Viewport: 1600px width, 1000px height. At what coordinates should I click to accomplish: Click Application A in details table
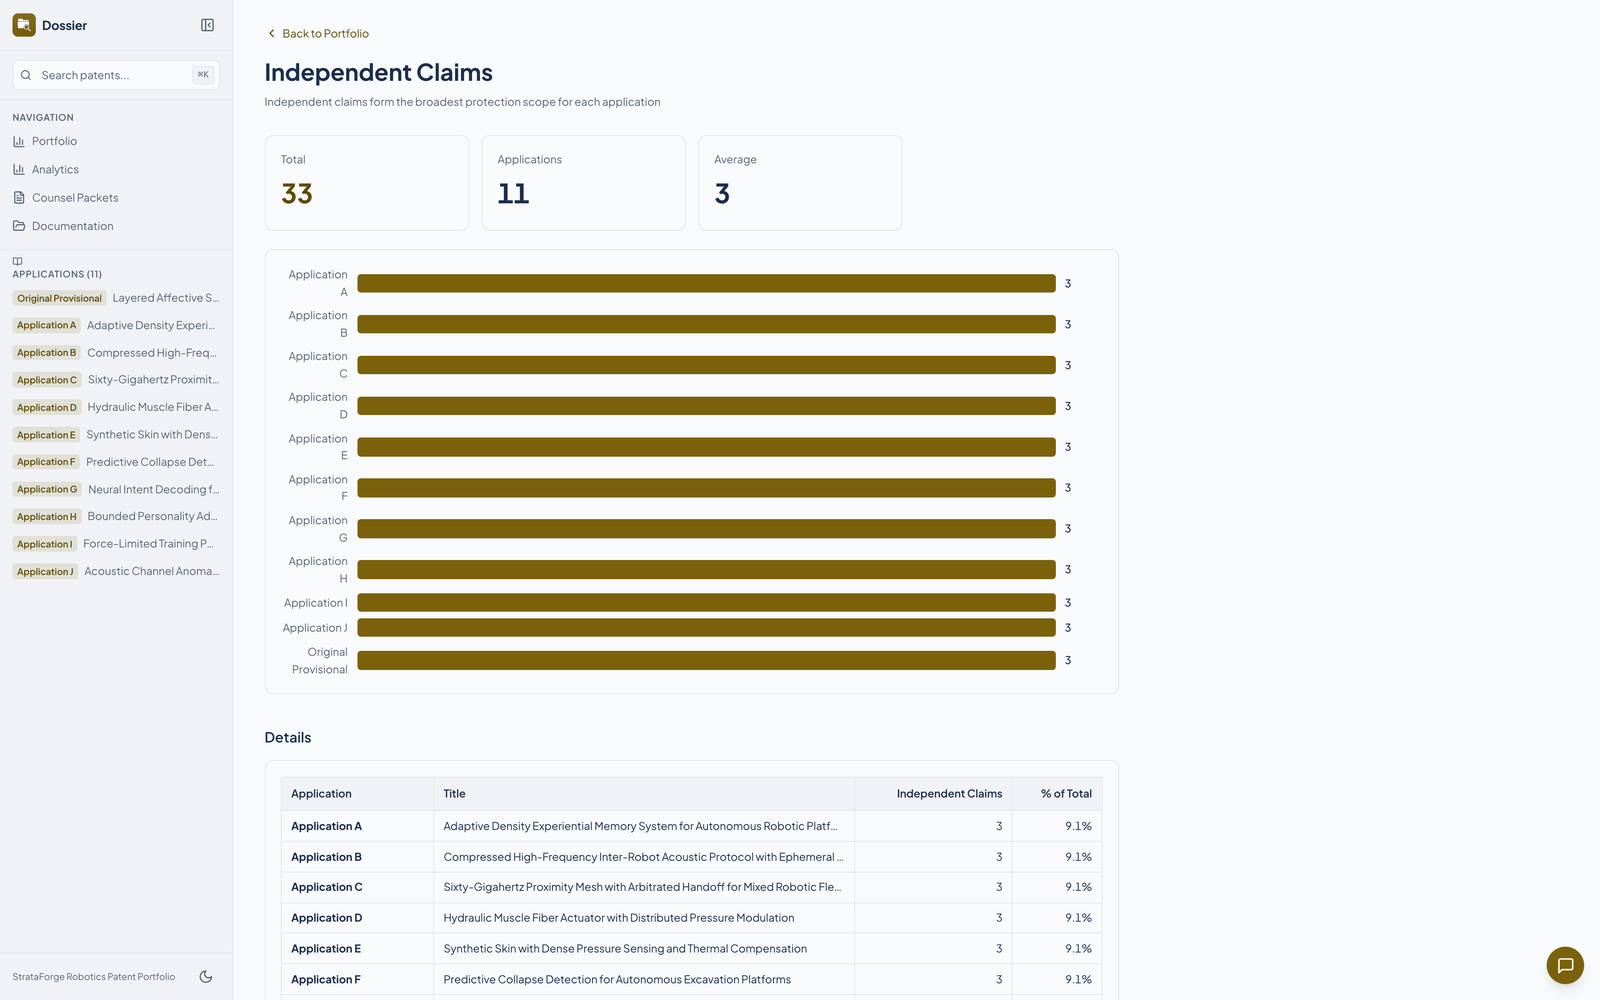(x=326, y=826)
